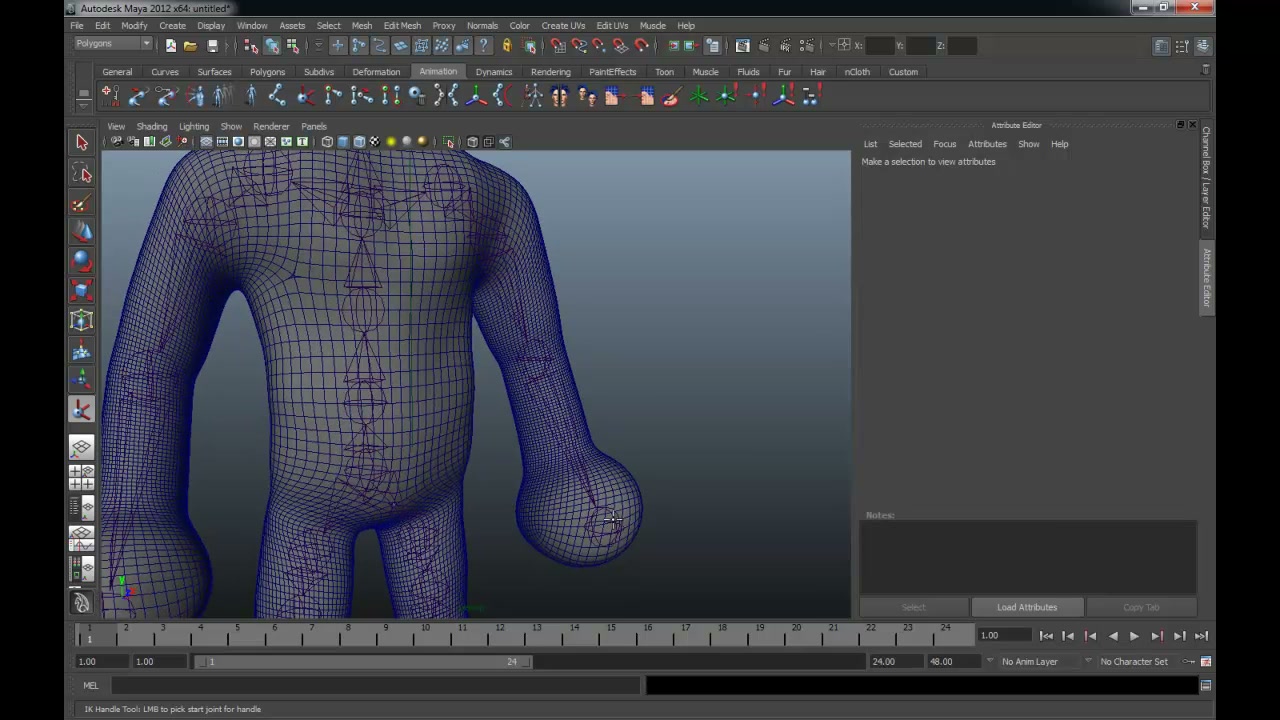Click frame 12 on the time slider

click(498, 635)
